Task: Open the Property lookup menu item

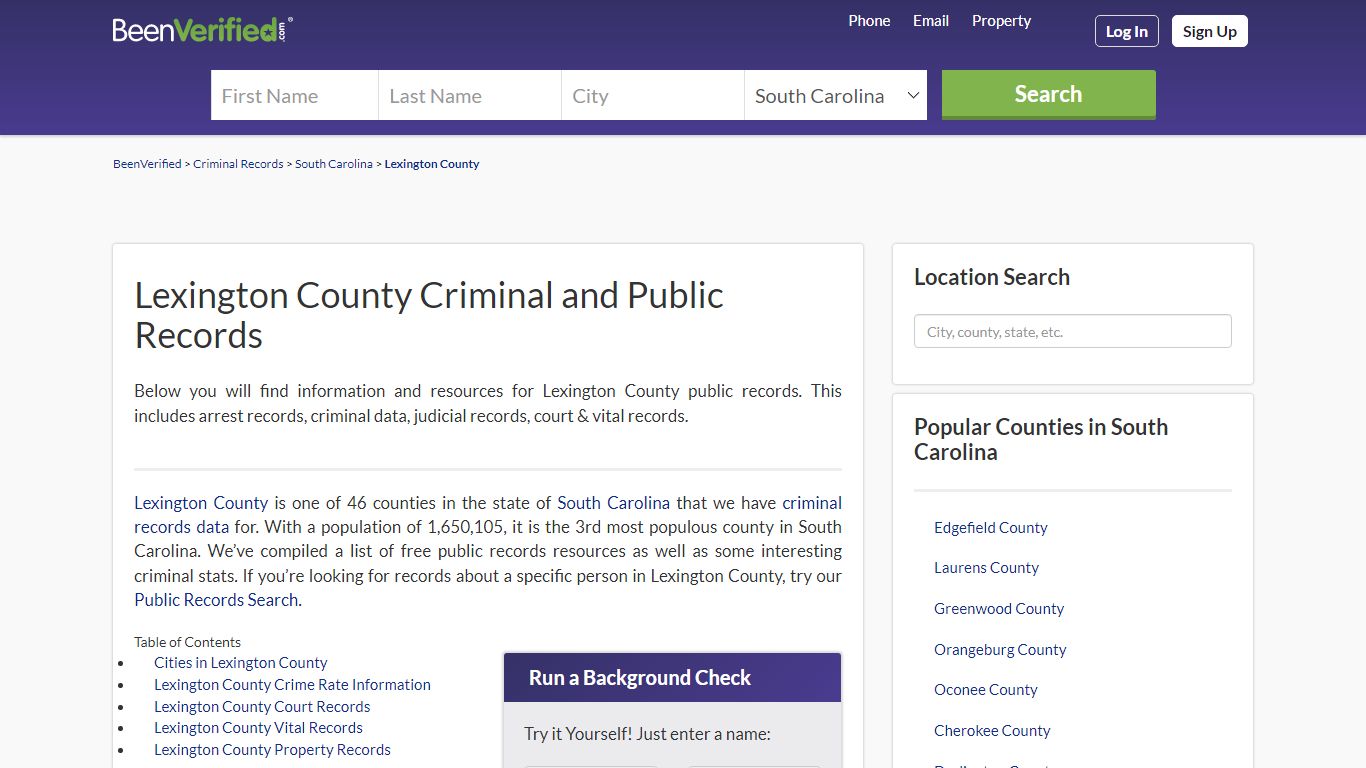Action: click(1001, 21)
